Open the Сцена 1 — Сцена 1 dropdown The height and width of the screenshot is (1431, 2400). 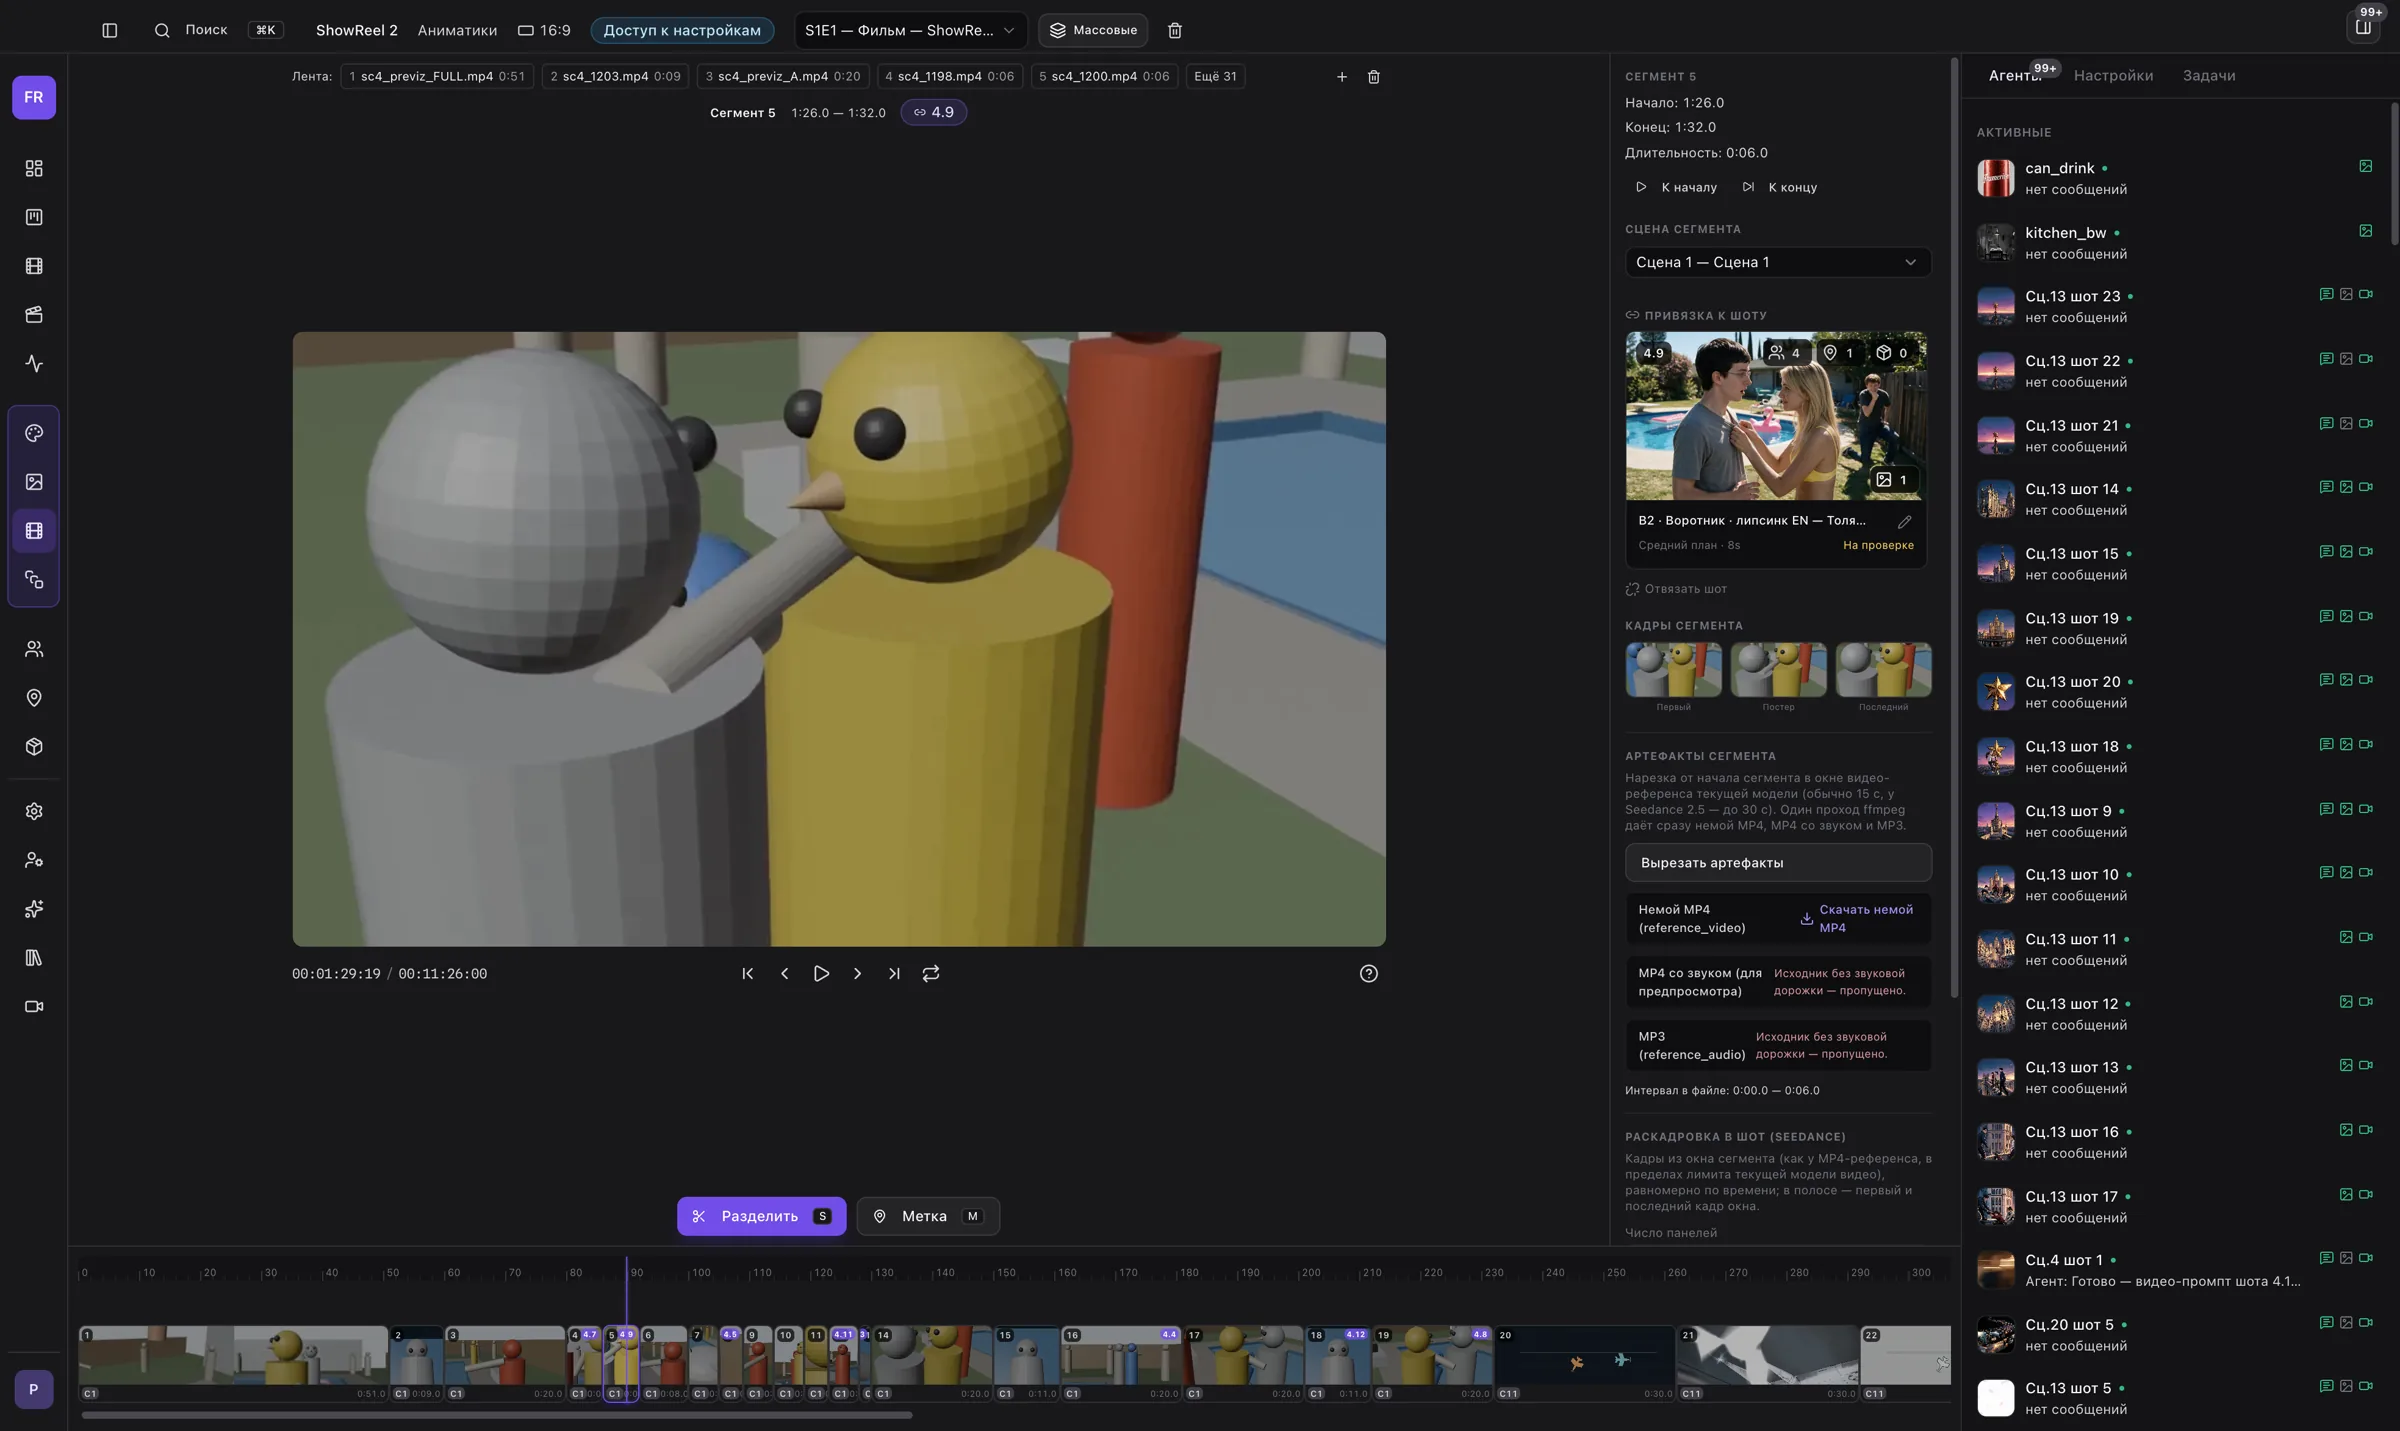pos(1778,262)
